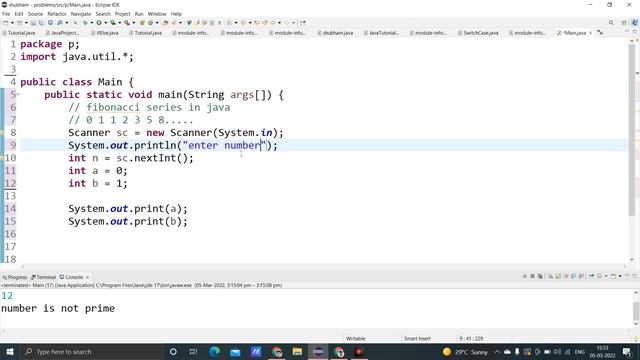Toggle Mark Occurrences in the toolbar
640x360 pixels.
(x=197, y=23)
